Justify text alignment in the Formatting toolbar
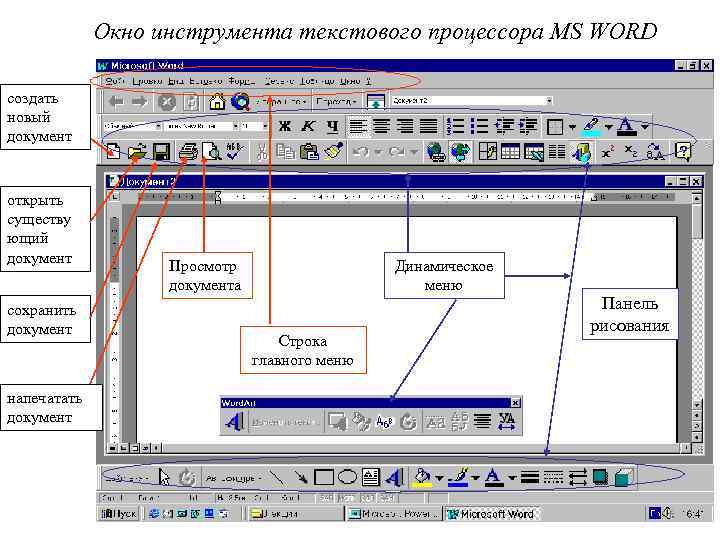Viewport: 720px width, 540px height. point(428,126)
